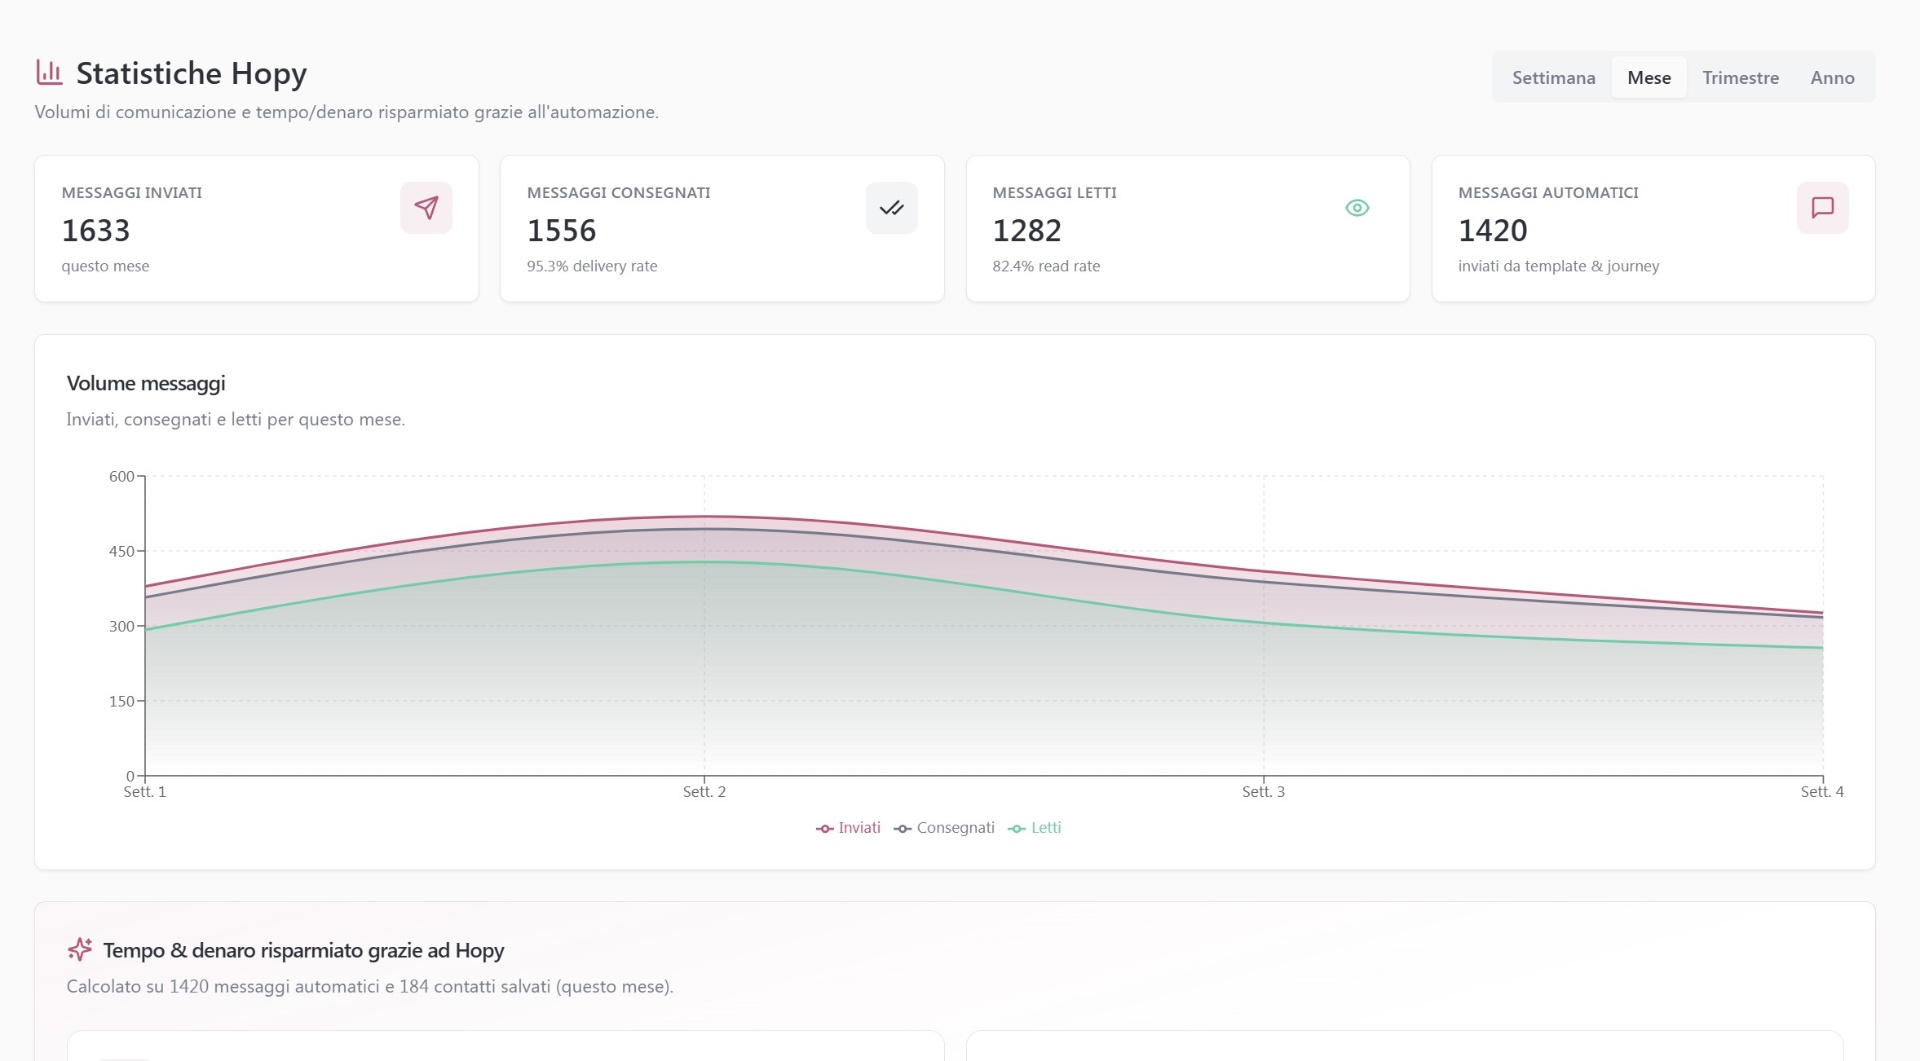Click the 600 value on the chart axis

pyautogui.click(x=121, y=476)
